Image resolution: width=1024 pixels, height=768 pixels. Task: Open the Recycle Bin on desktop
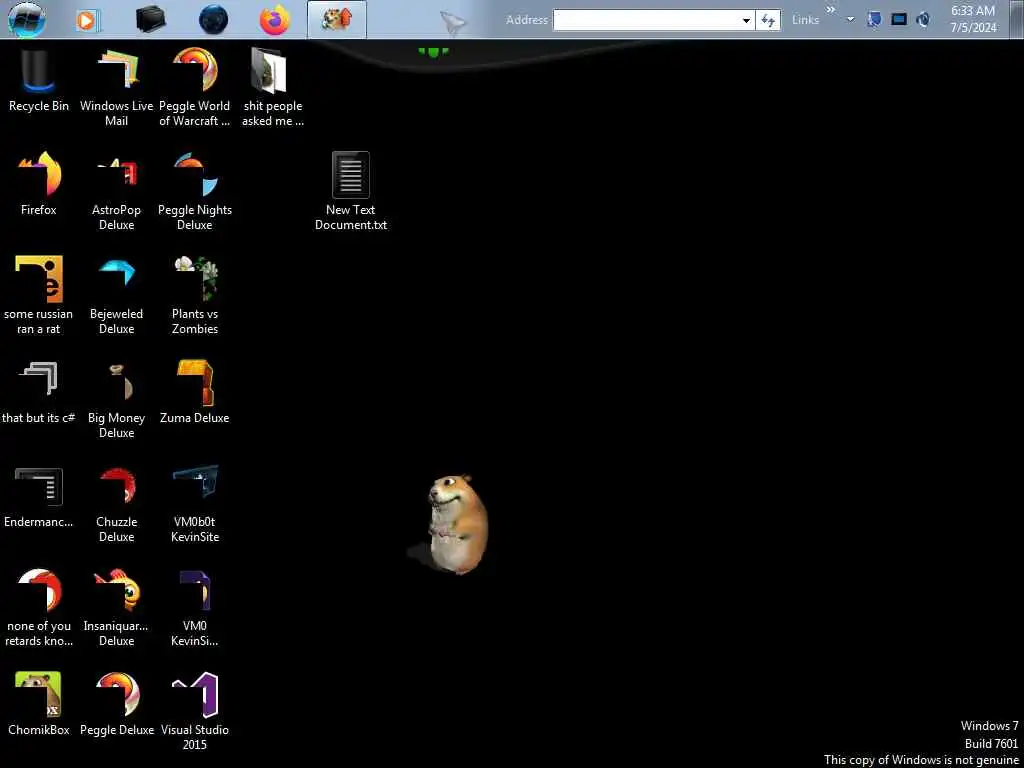click(39, 82)
